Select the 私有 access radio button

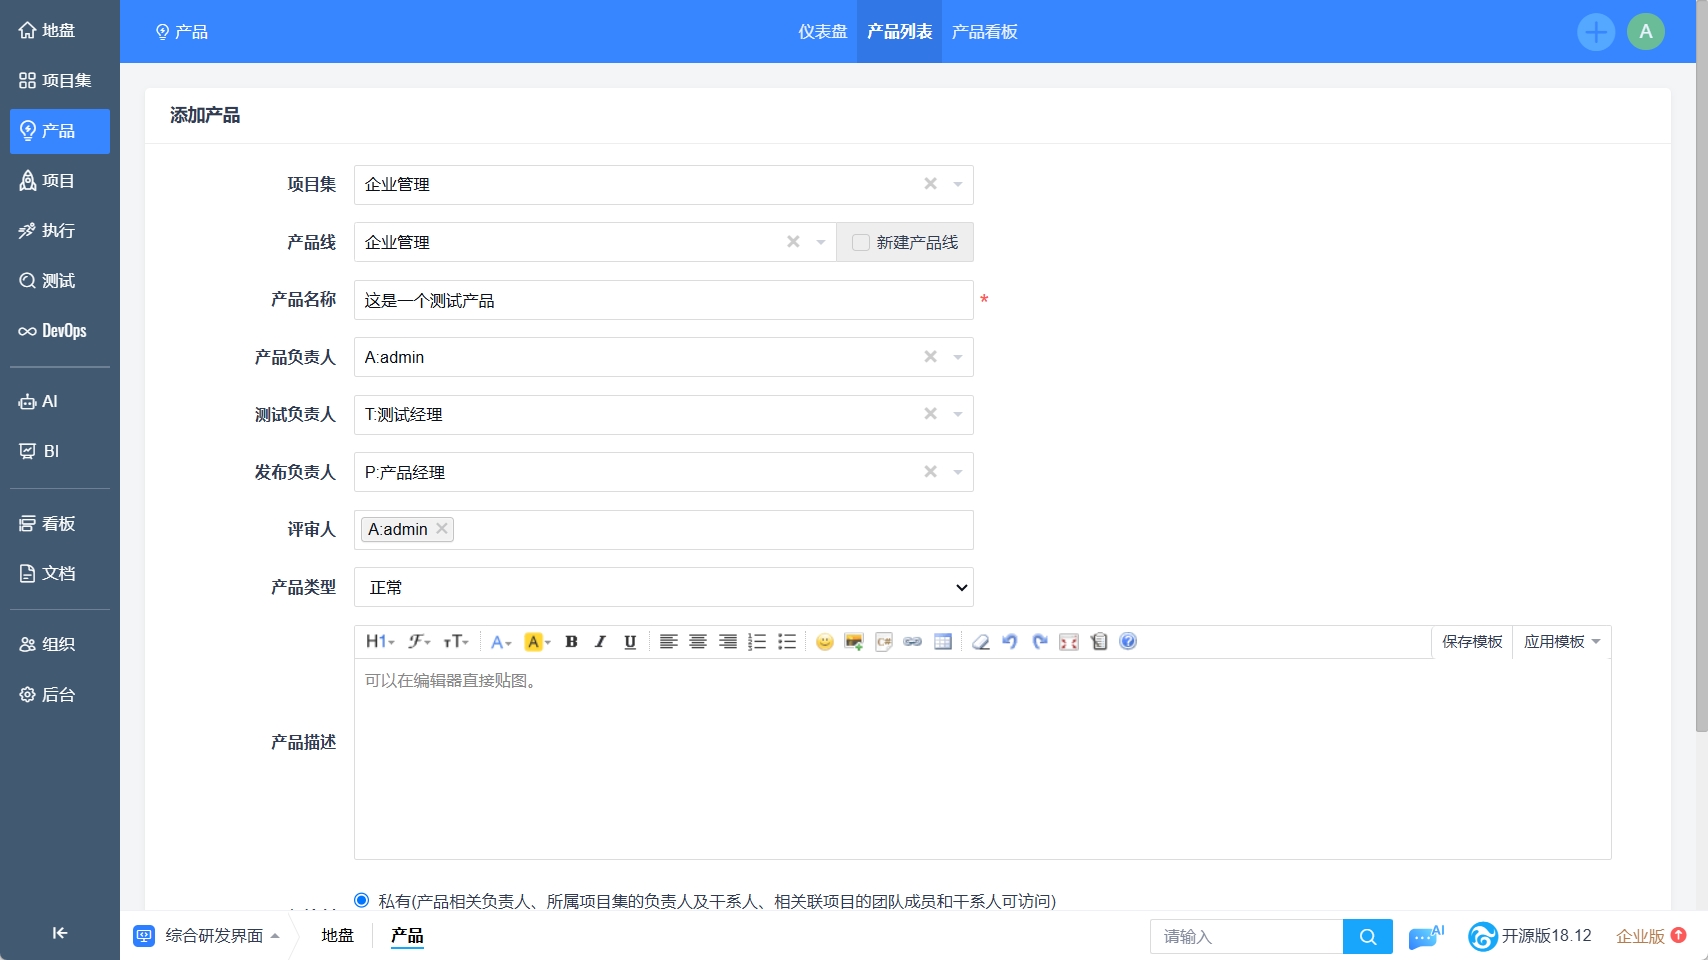[362, 901]
